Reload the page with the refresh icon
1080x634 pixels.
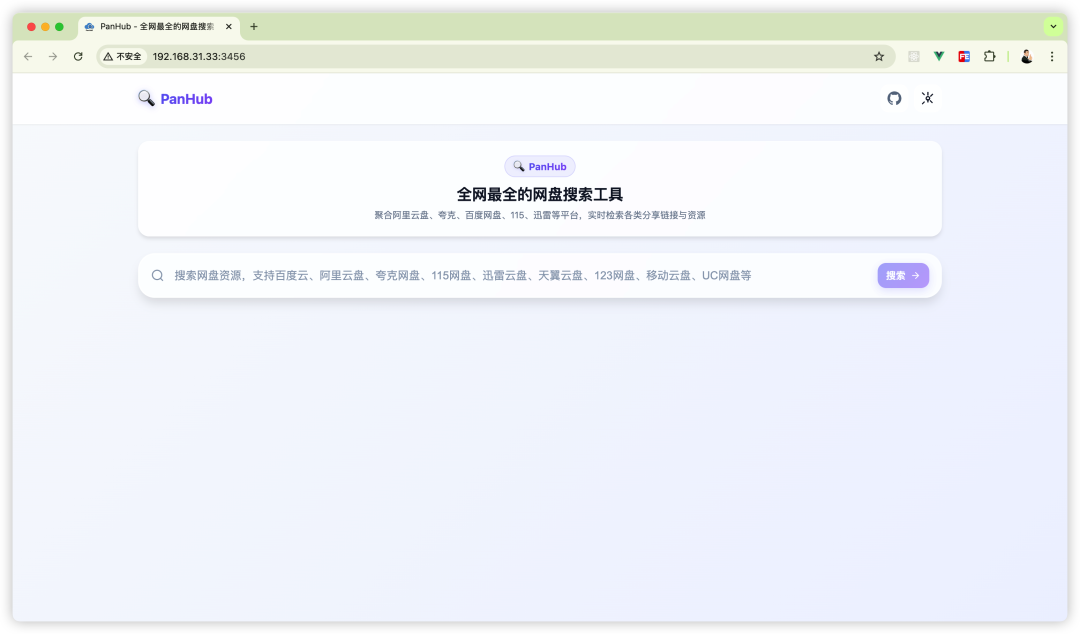coord(78,57)
